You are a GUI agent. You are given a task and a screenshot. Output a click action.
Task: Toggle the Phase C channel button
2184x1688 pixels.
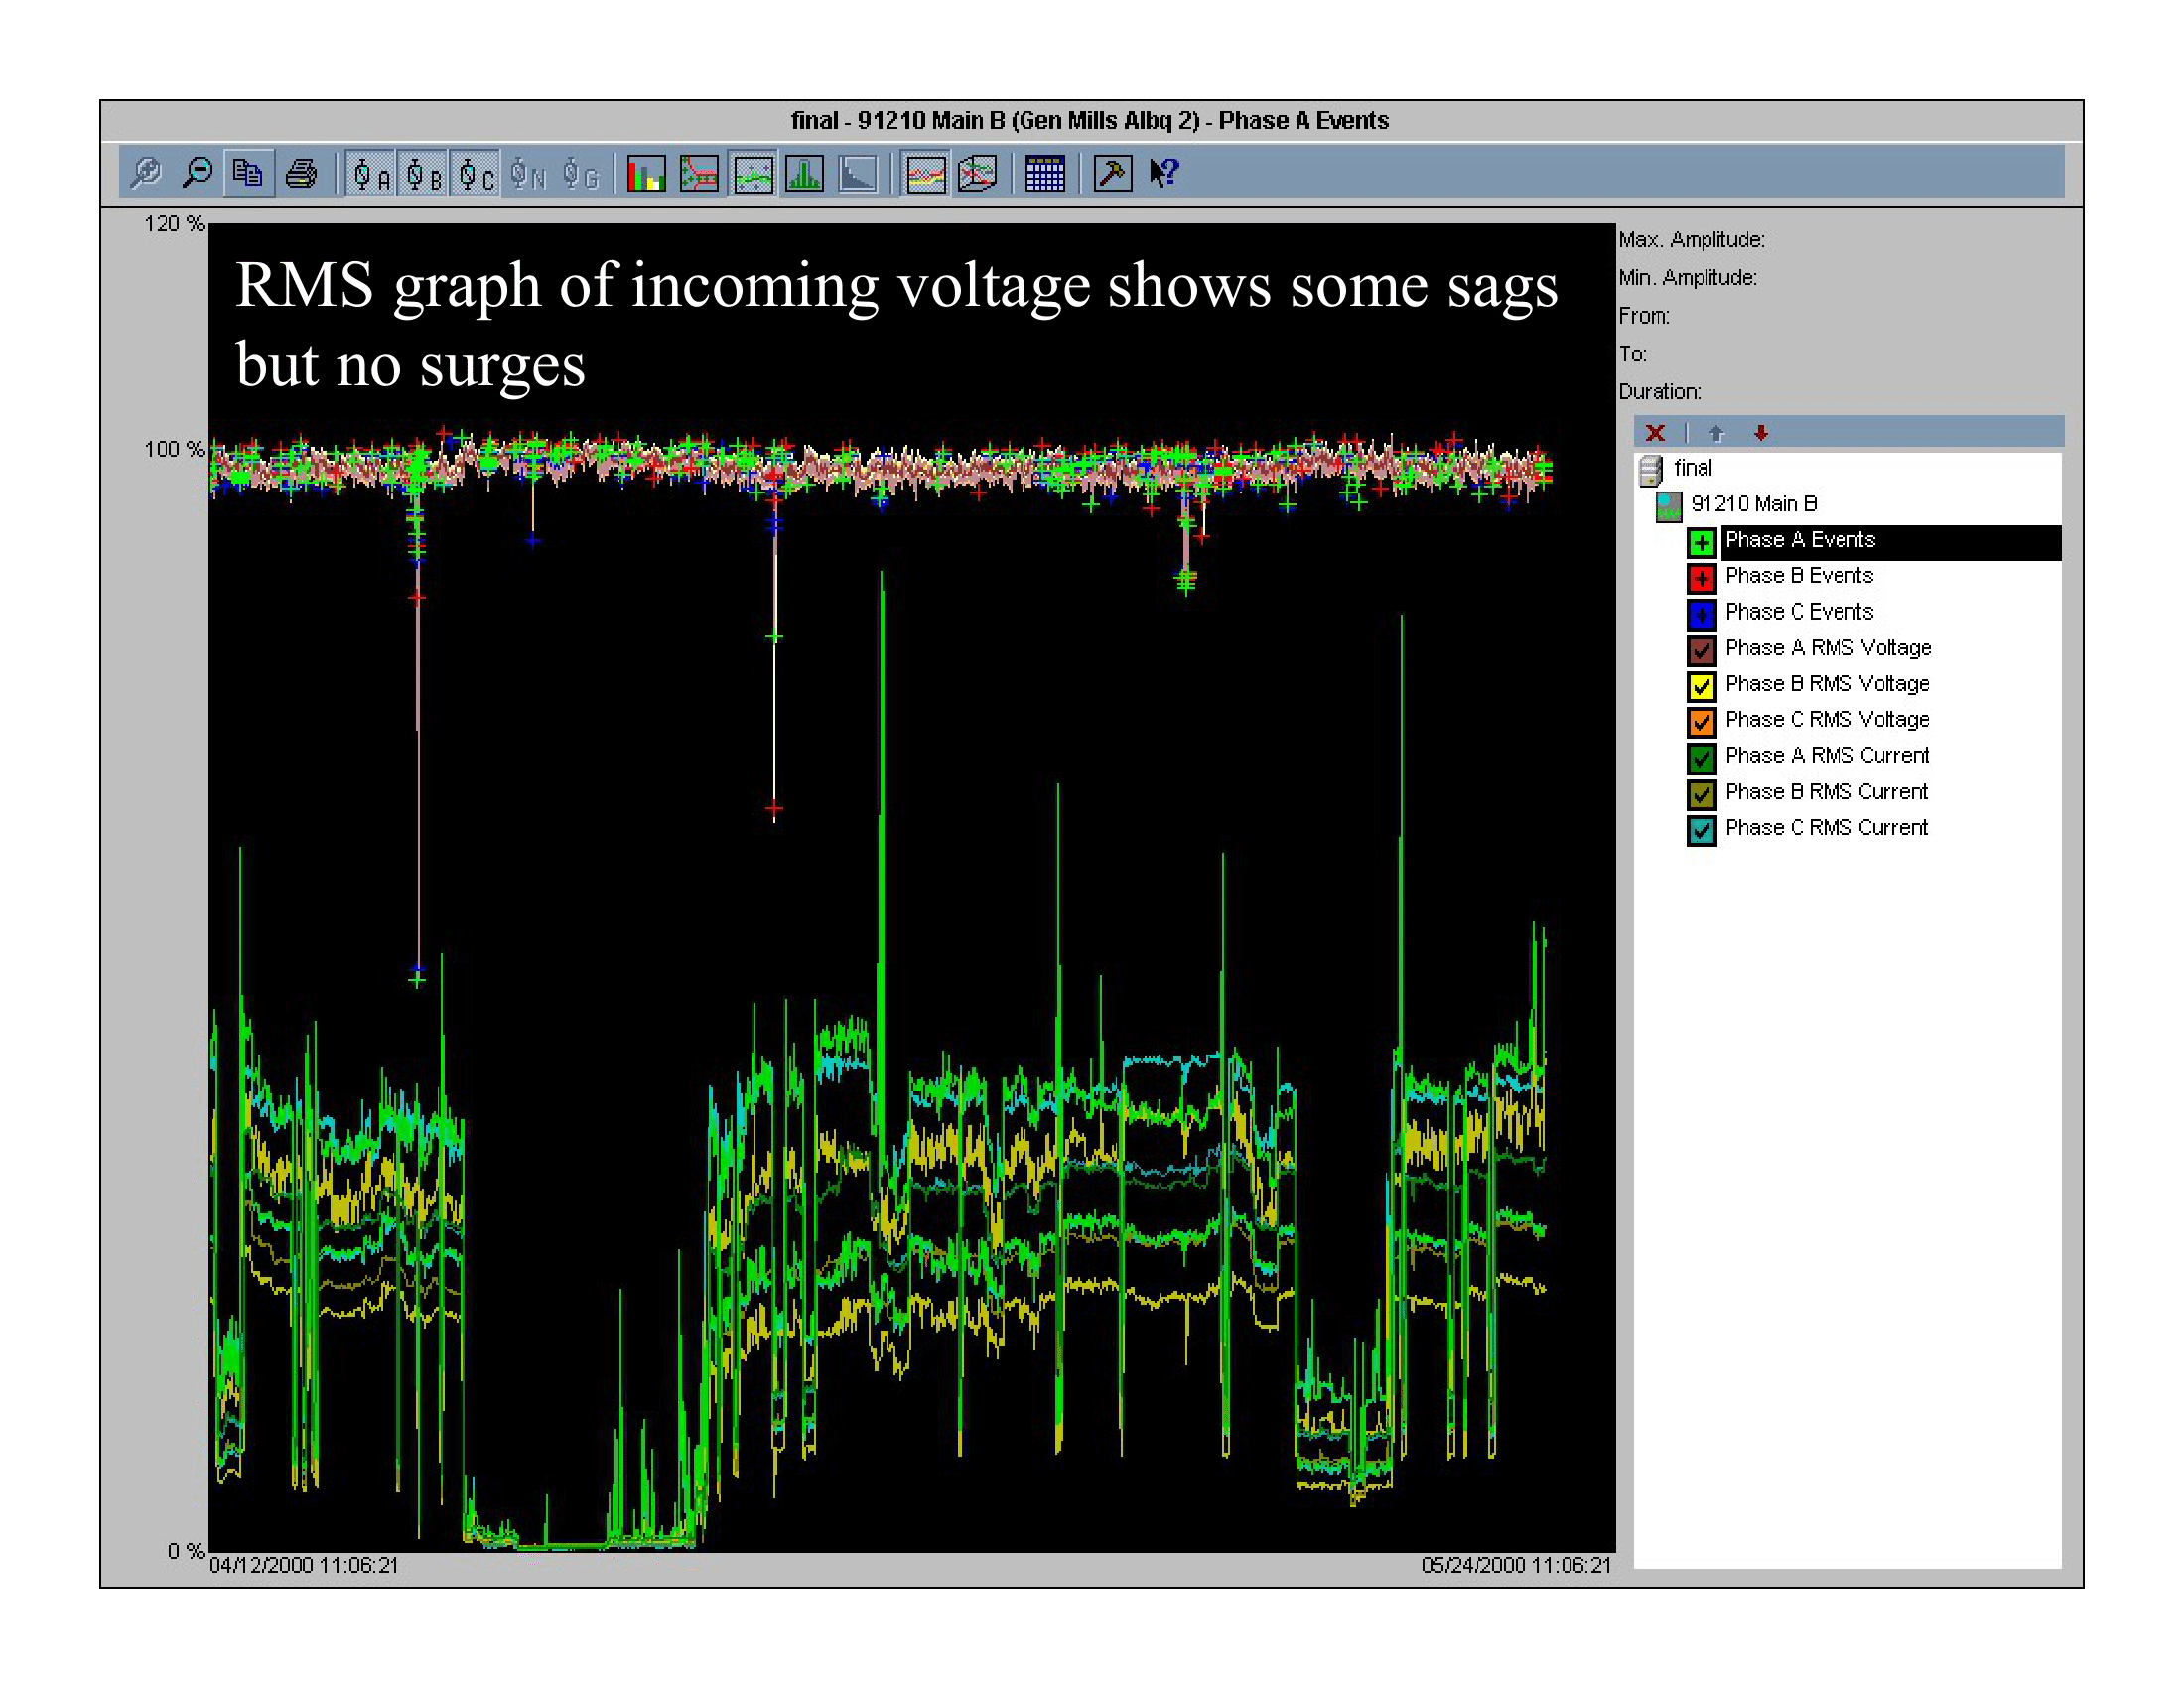tap(475, 174)
